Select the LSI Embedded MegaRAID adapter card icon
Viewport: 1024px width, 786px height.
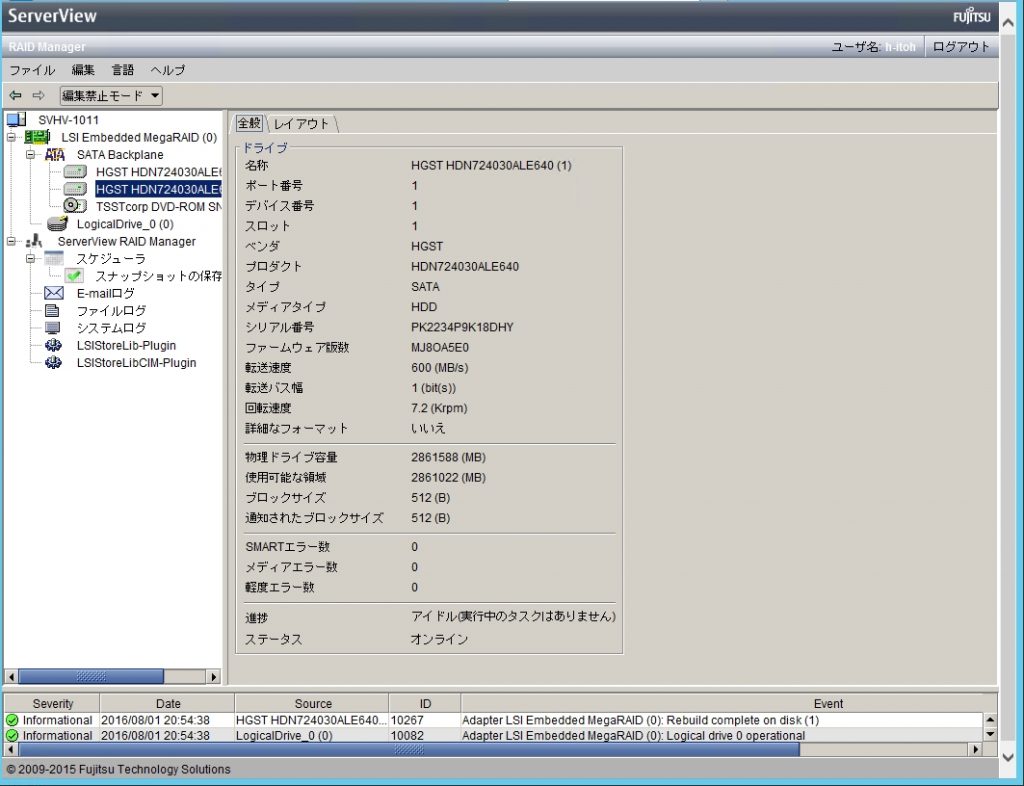point(37,137)
